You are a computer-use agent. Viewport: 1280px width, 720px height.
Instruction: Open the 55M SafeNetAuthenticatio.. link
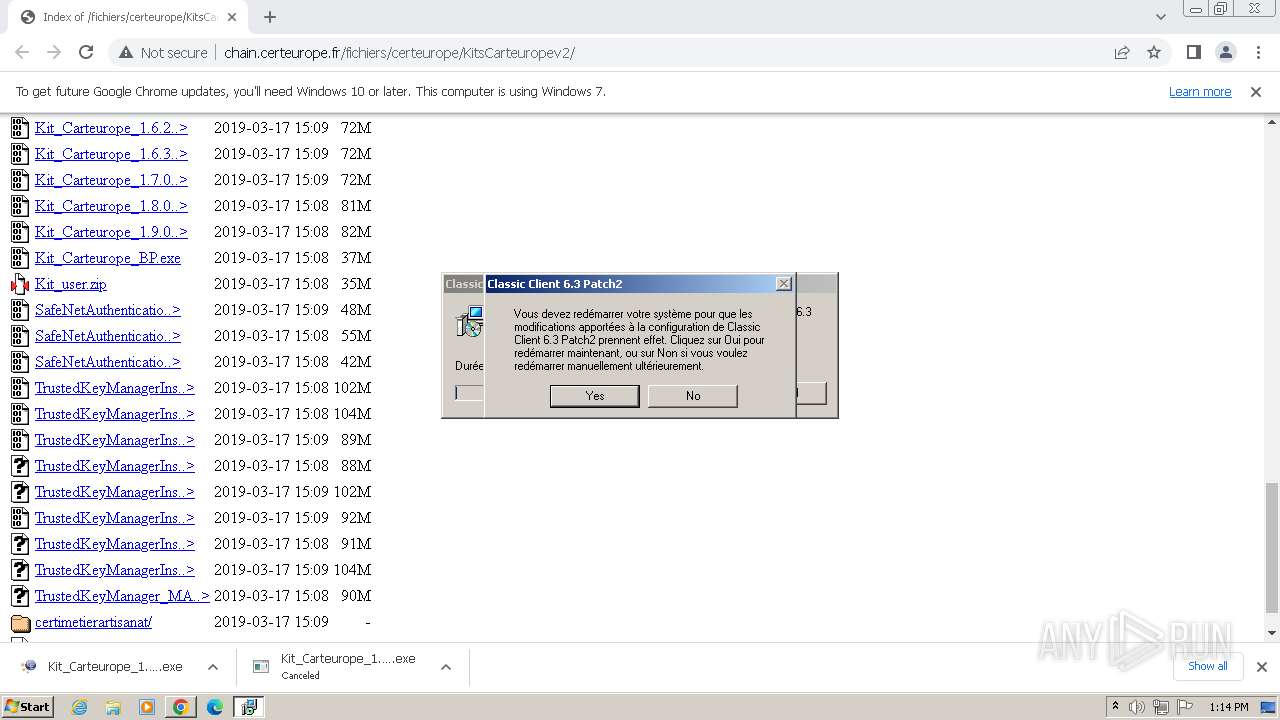[x=108, y=336]
